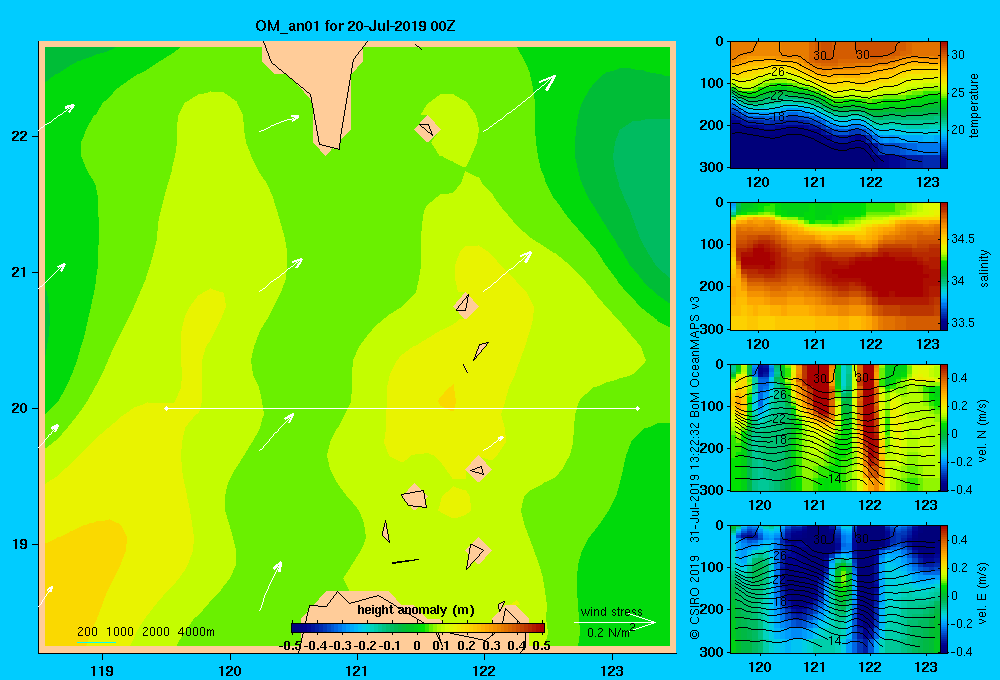Click the '100' depth label of temperature panel
This screenshot has height=680, width=1000.
click(x=712, y=83)
